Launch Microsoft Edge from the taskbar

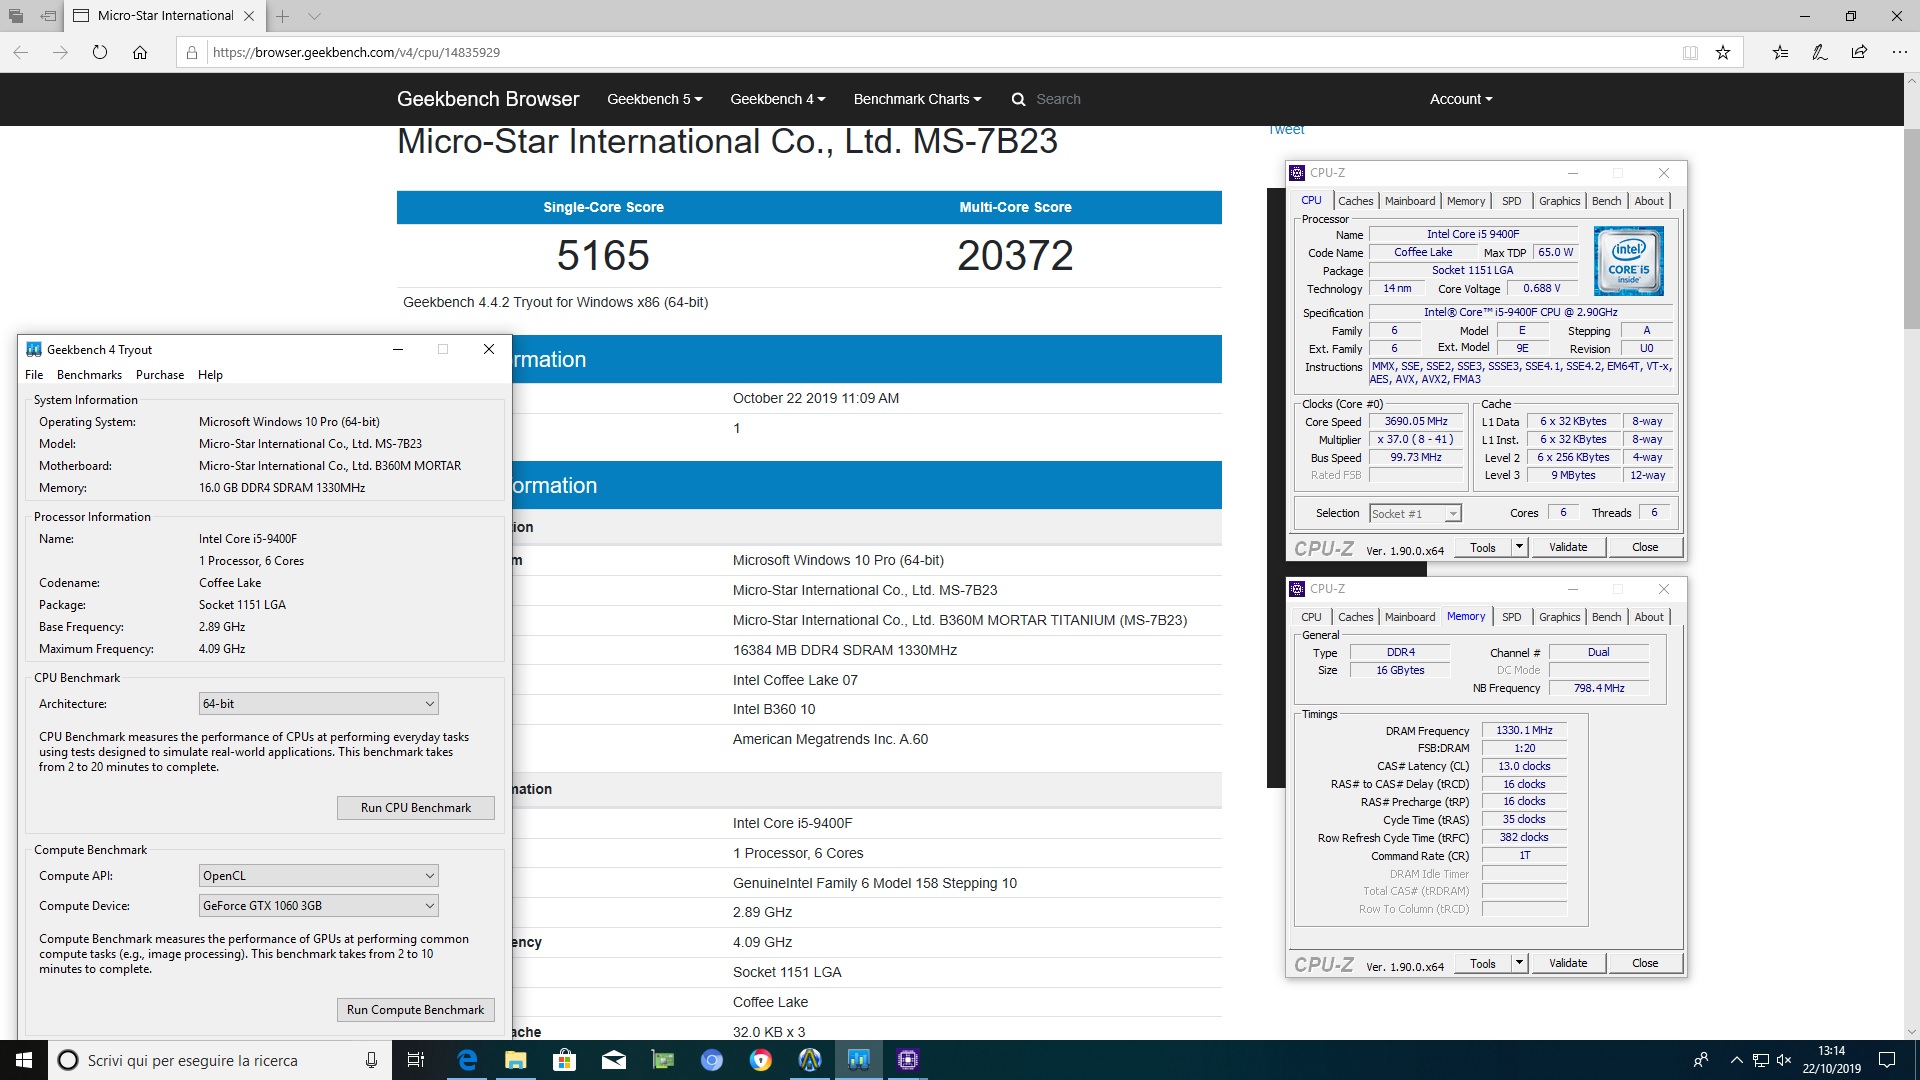[466, 1060]
